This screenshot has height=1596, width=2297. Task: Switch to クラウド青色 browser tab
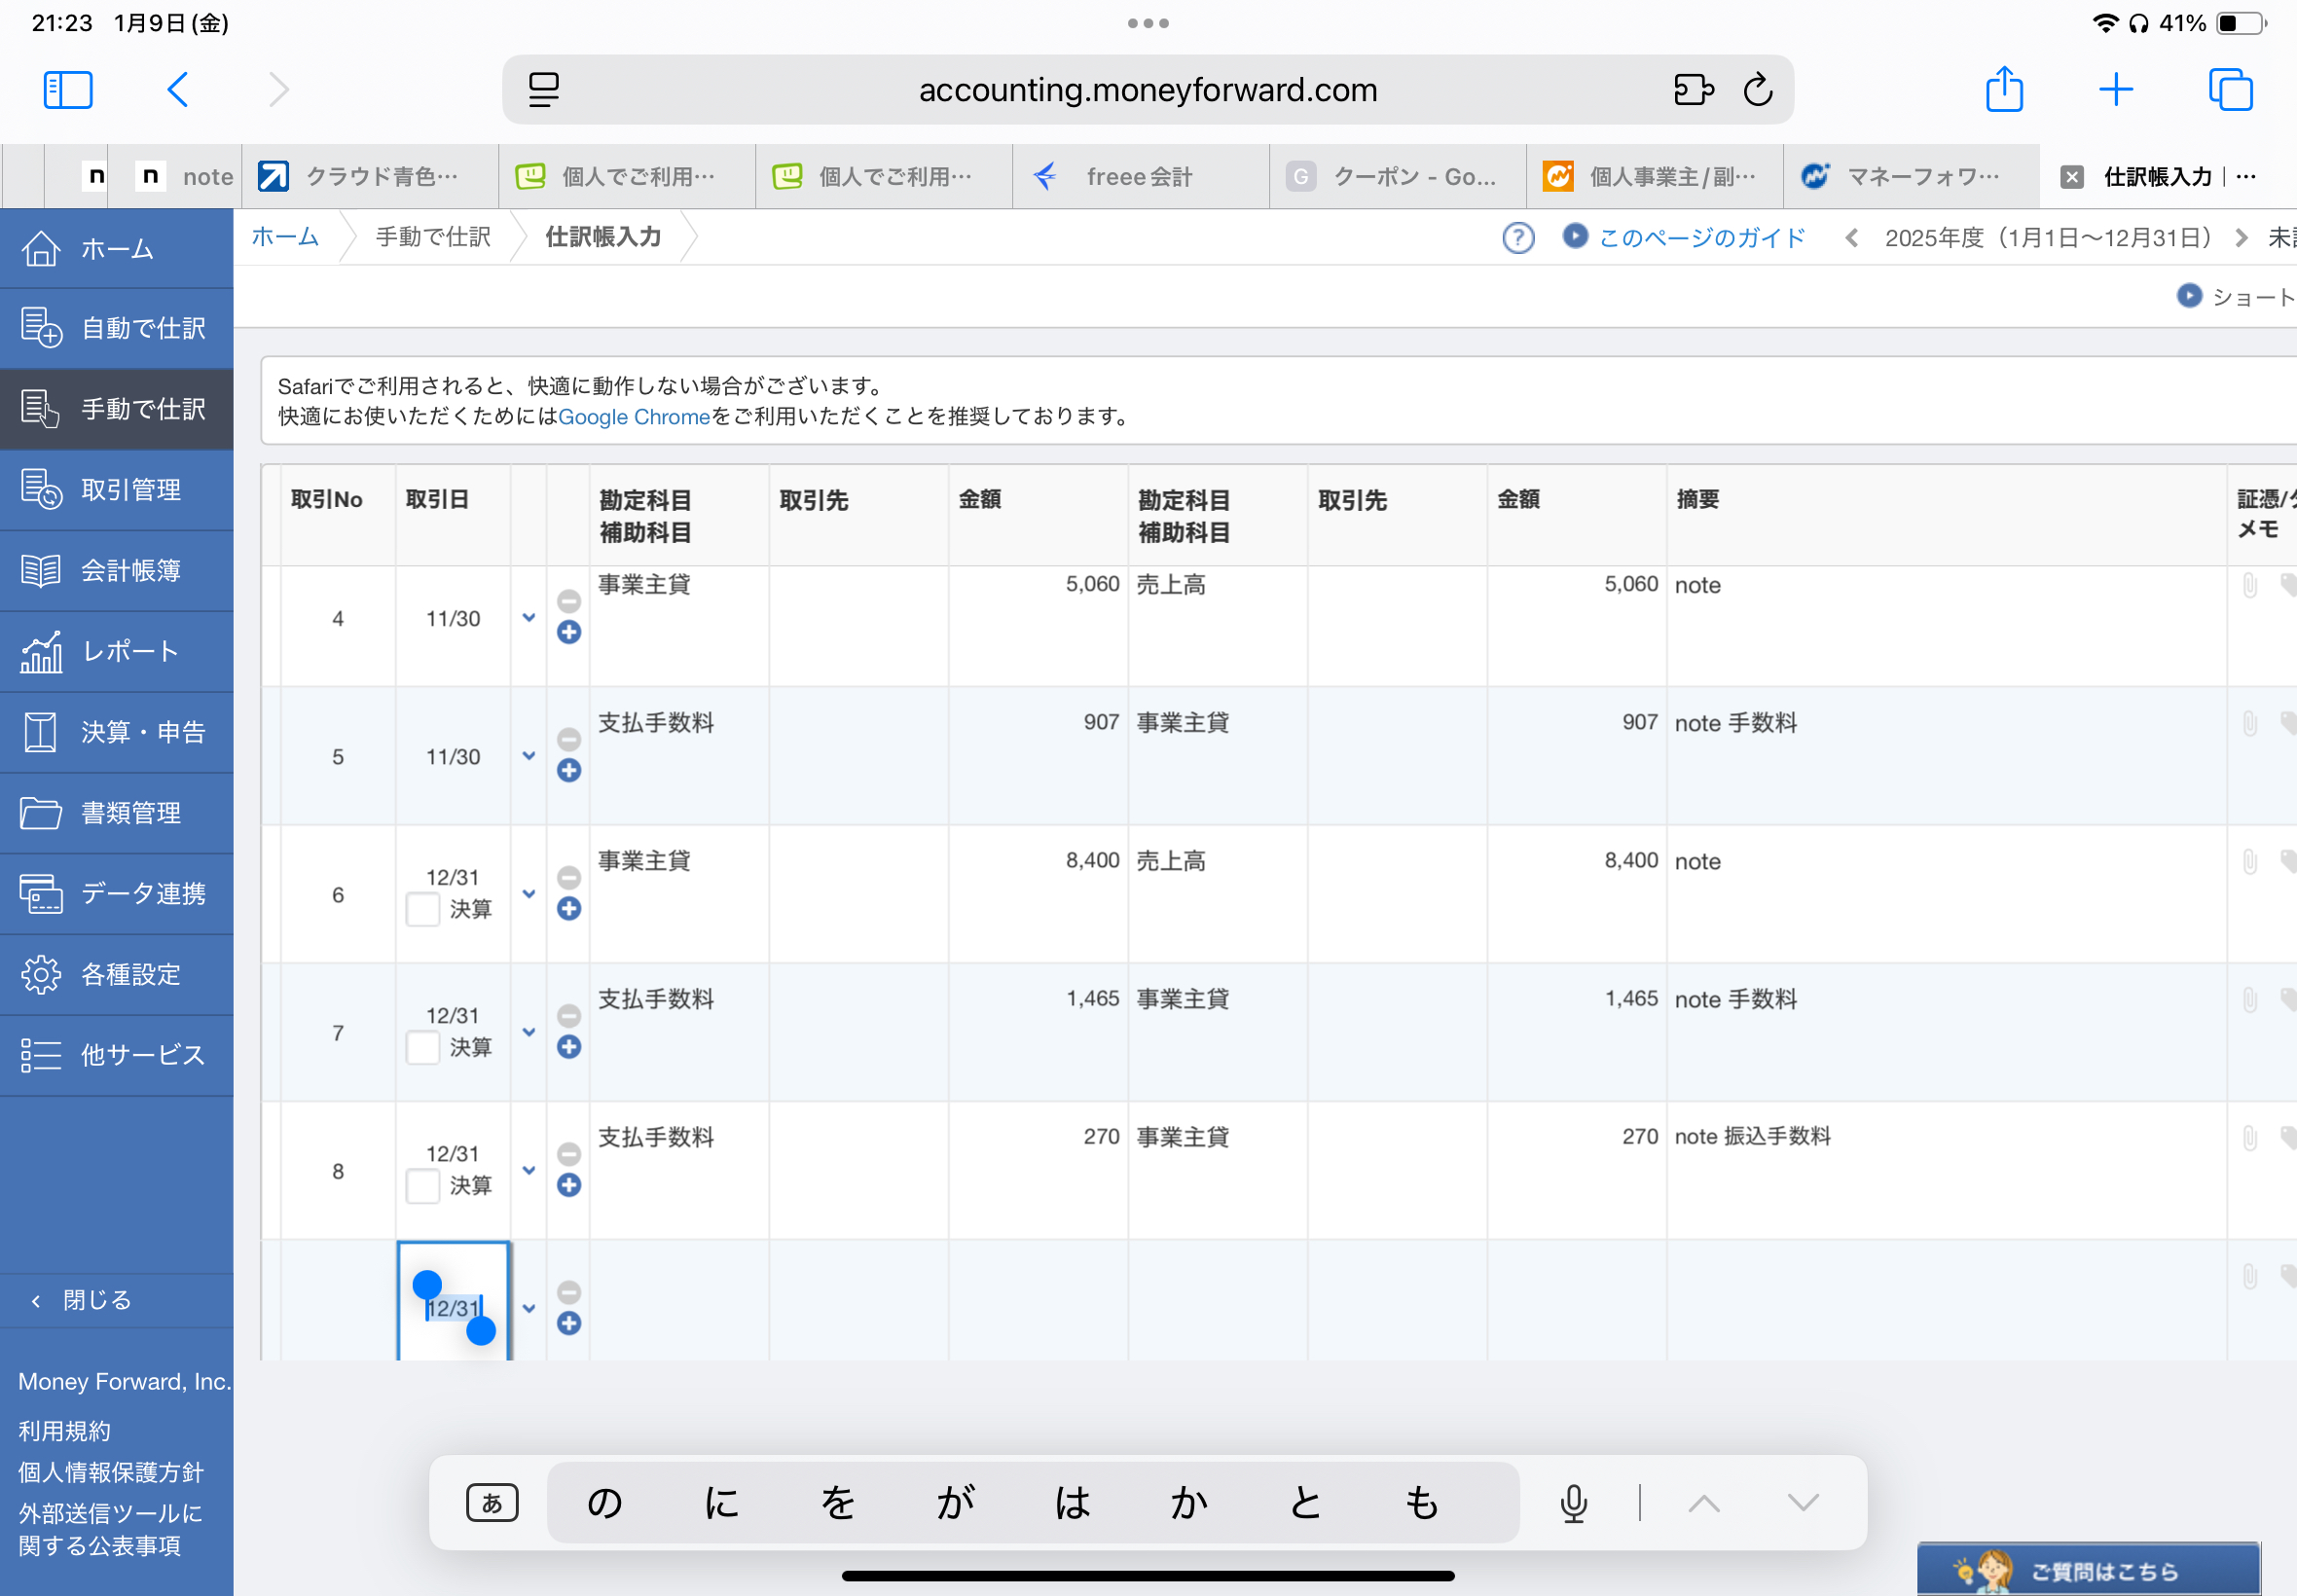point(370,177)
